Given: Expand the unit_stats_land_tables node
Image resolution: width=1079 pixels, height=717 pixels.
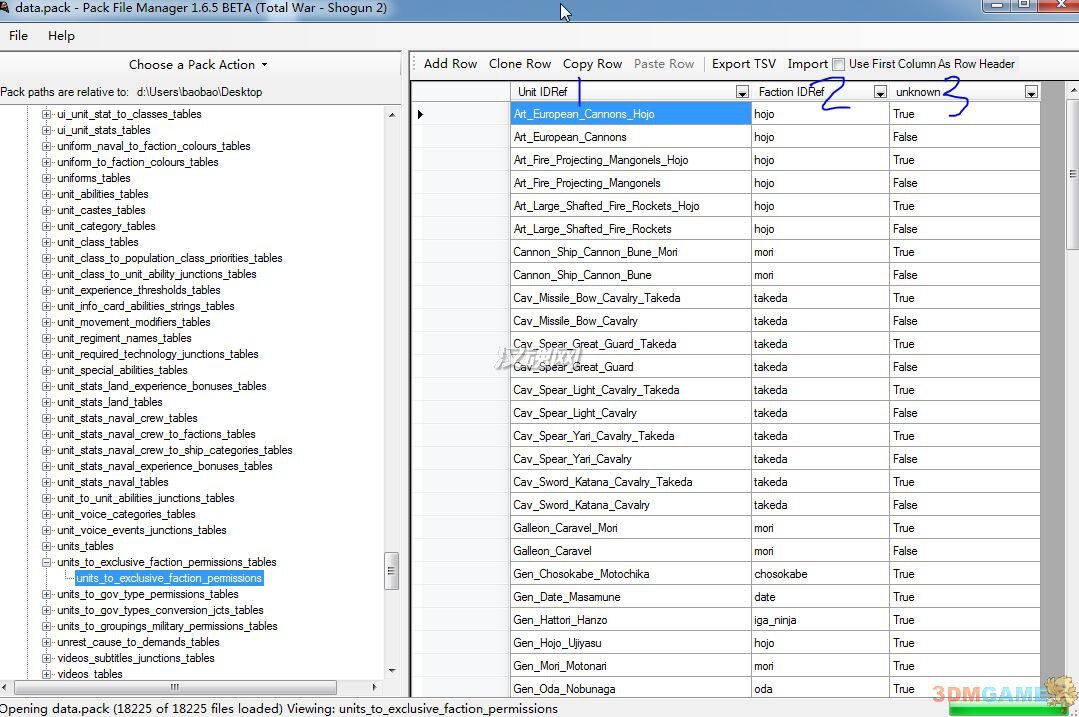Looking at the screenshot, I should pyautogui.click(x=46, y=402).
